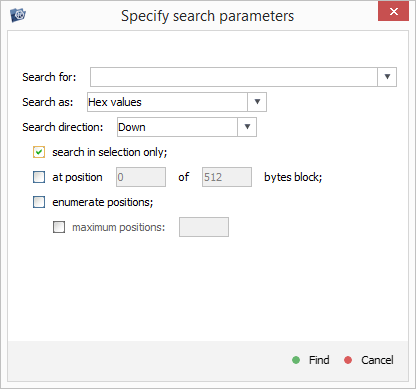
Task: Tick the 'enumerate positions' checkbox
Action: tap(39, 202)
